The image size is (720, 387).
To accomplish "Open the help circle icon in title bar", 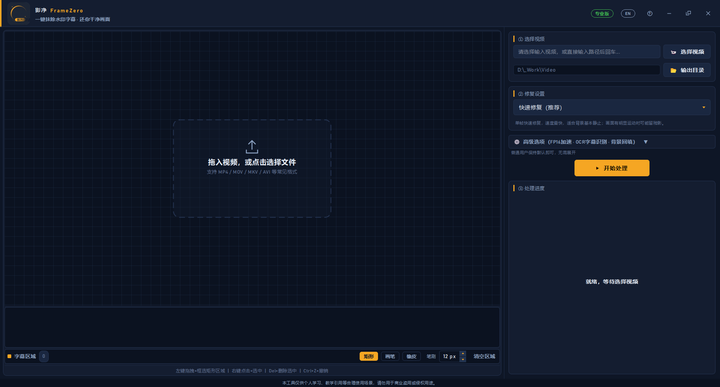I will pyautogui.click(x=649, y=14).
